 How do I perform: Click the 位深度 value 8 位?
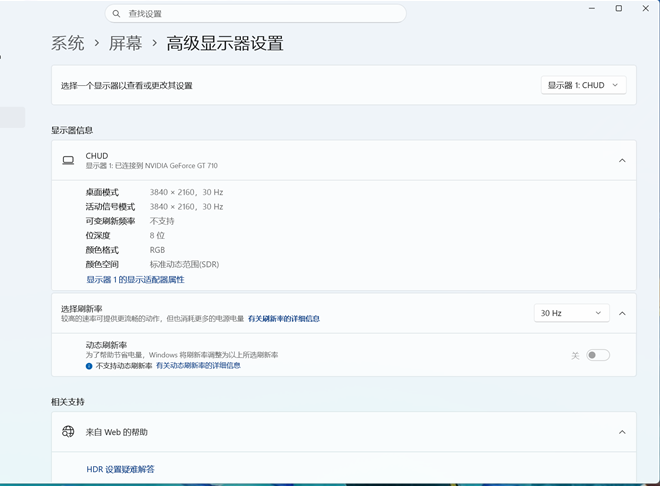[x=157, y=235]
